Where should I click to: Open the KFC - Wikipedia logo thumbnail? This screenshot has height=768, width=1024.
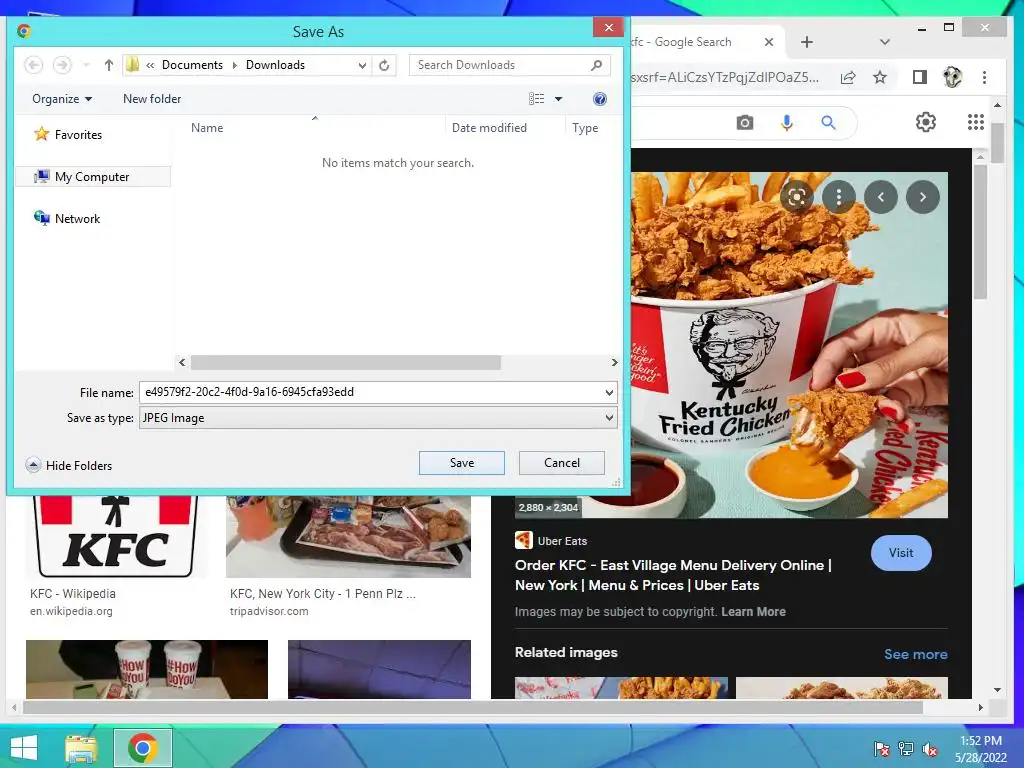[116, 537]
